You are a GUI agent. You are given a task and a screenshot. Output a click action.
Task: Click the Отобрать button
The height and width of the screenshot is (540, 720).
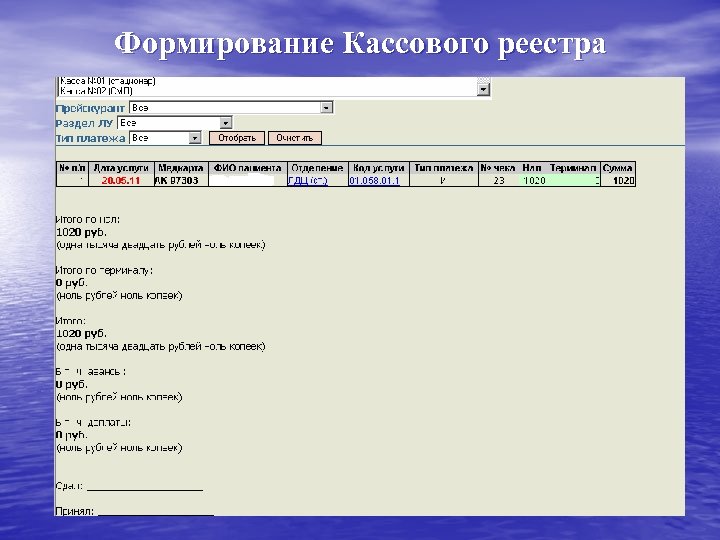237,138
